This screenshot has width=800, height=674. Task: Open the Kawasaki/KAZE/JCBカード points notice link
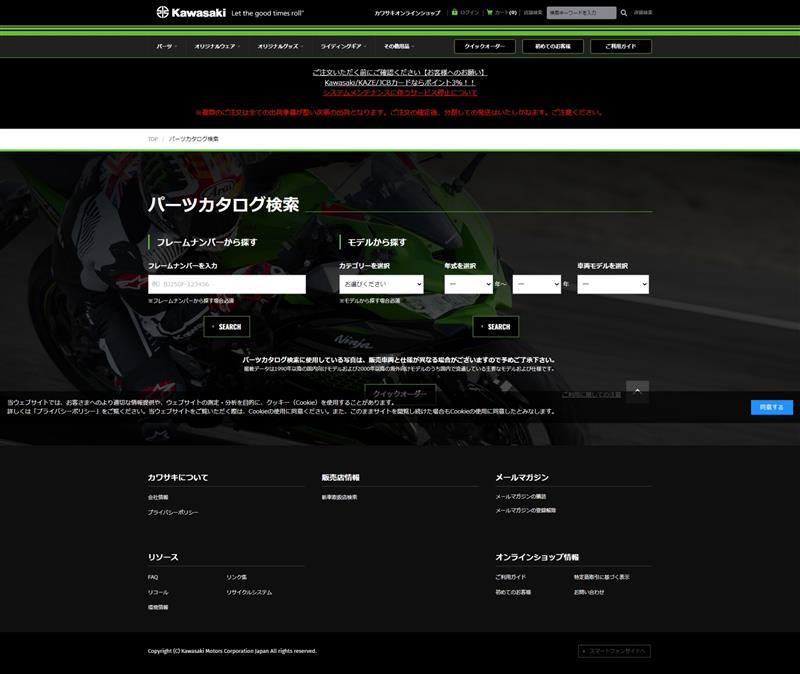tap(399, 82)
